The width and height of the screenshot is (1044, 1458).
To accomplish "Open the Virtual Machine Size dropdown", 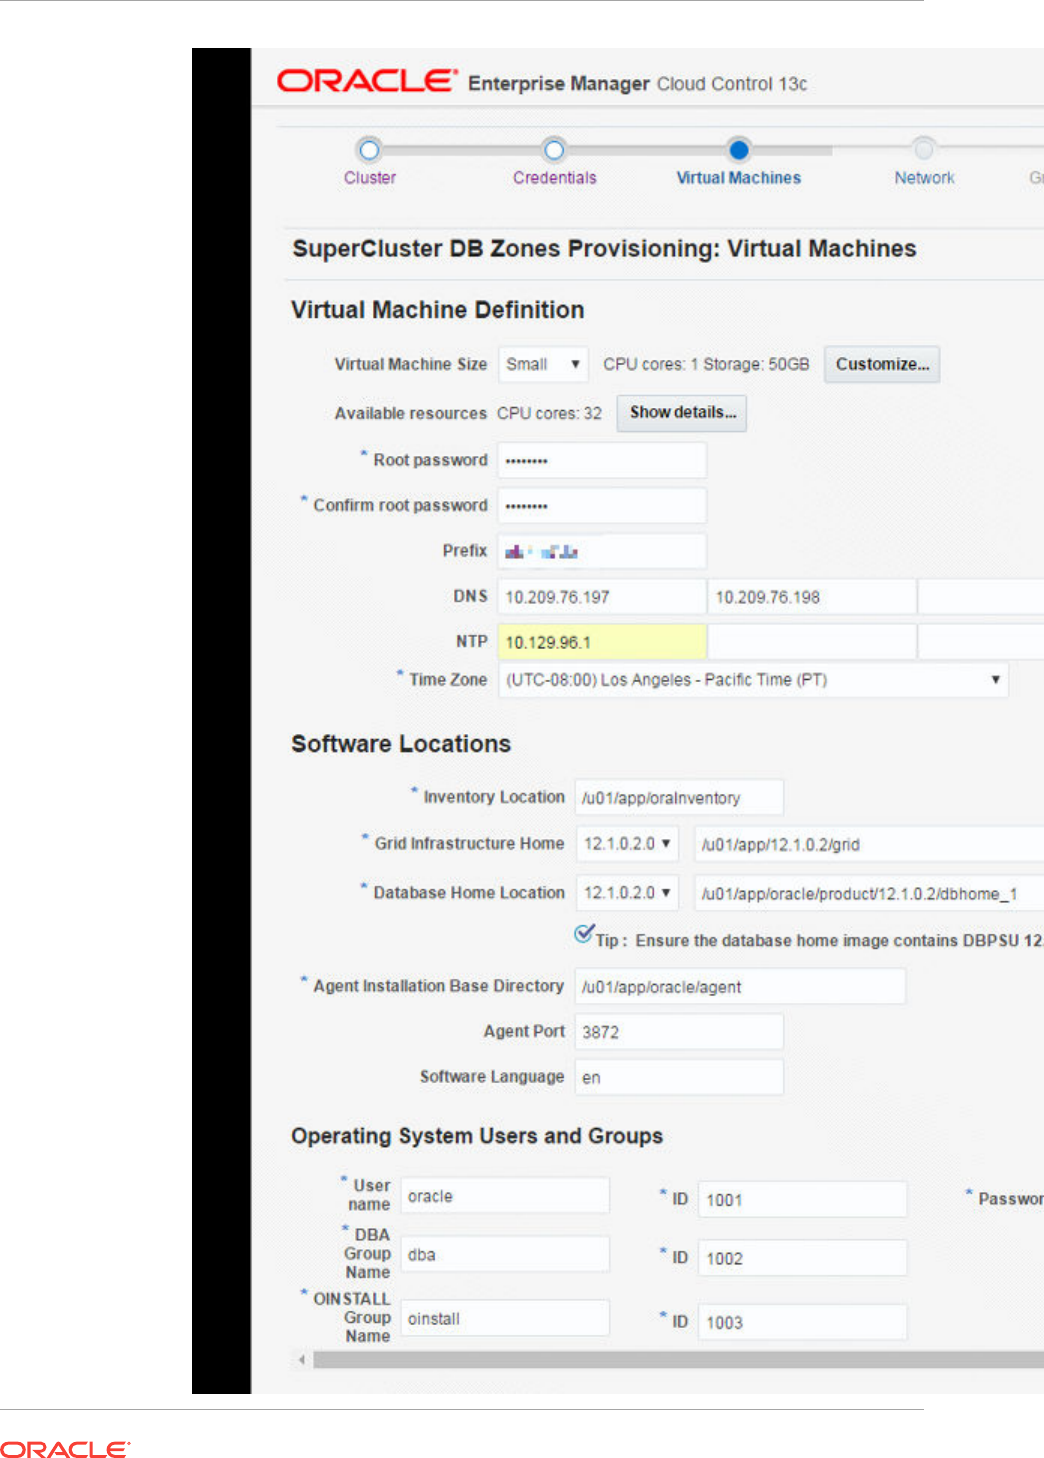I will (543, 364).
